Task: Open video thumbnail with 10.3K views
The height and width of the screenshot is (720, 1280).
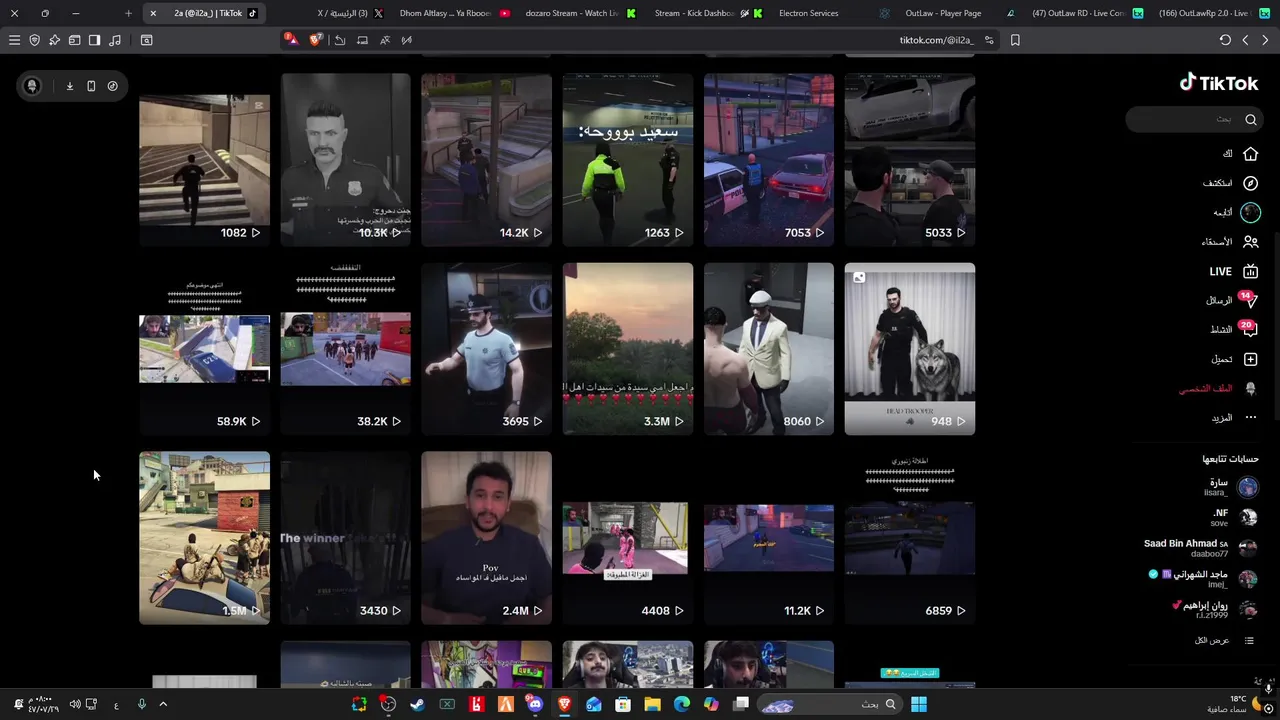Action: tap(345, 160)
